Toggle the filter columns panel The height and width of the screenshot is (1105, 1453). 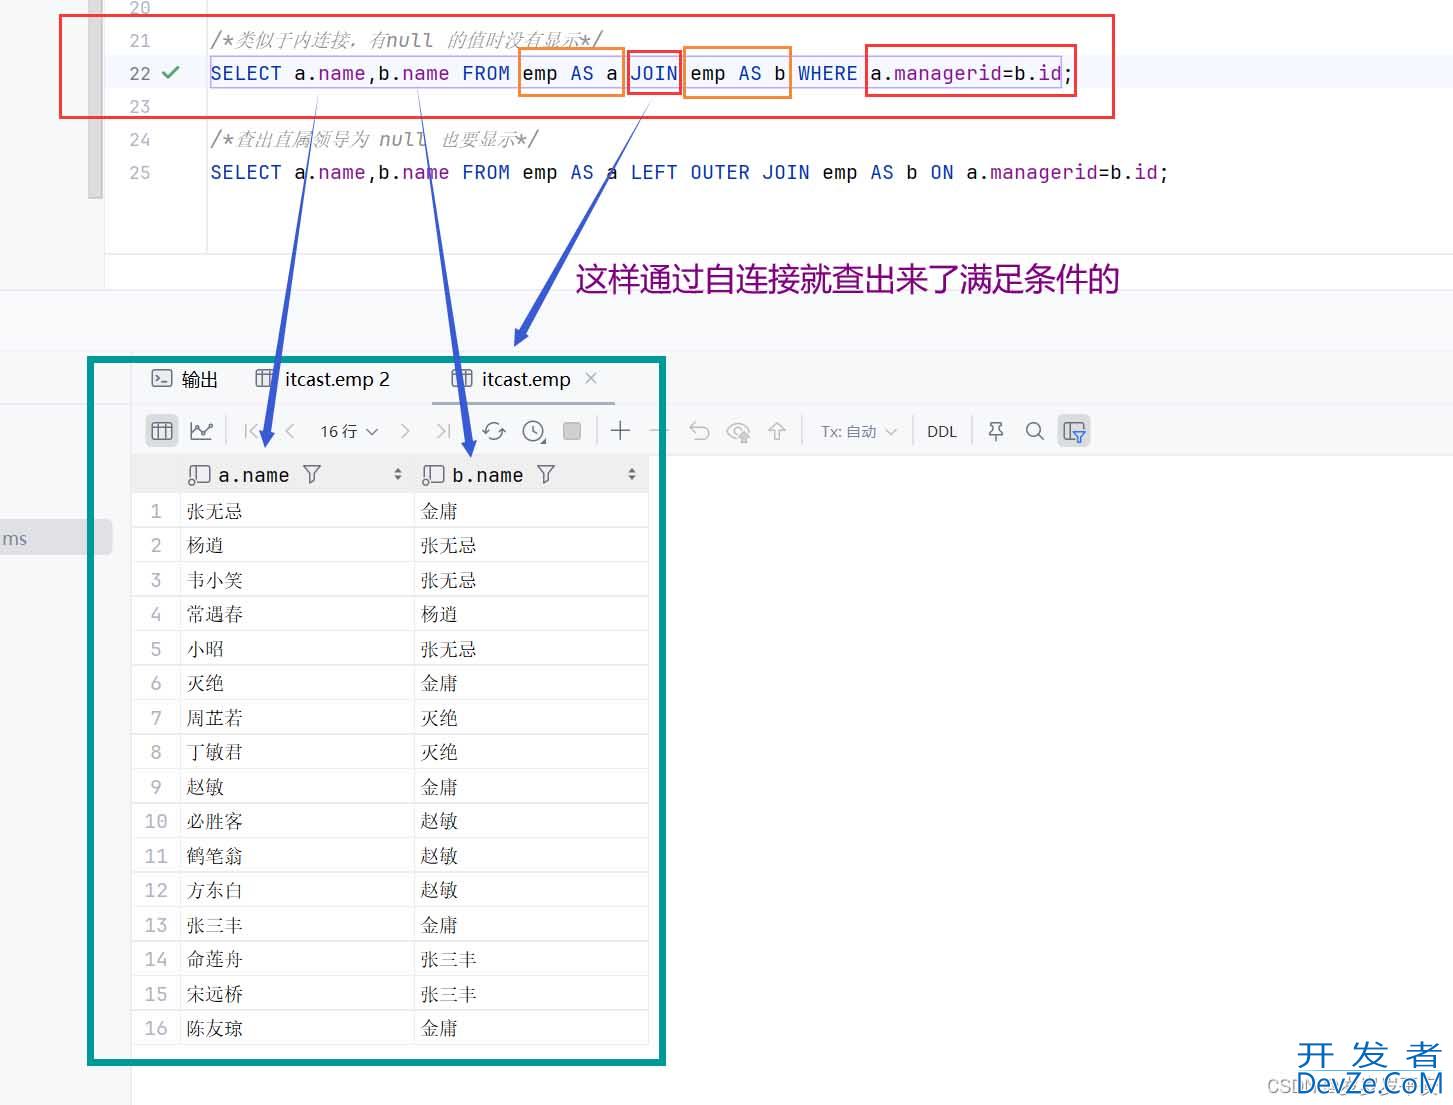tap(1074, 431)
